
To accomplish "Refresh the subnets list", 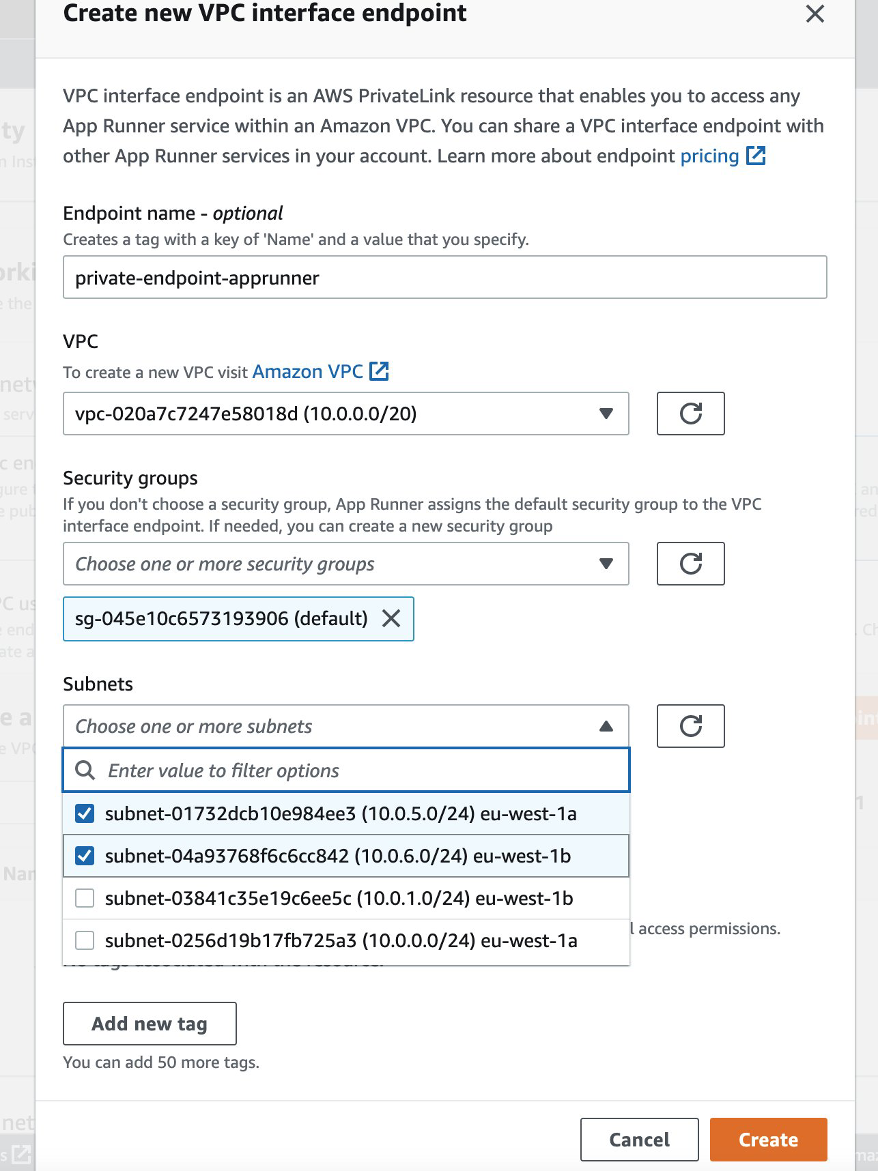I will click(690, 726).
